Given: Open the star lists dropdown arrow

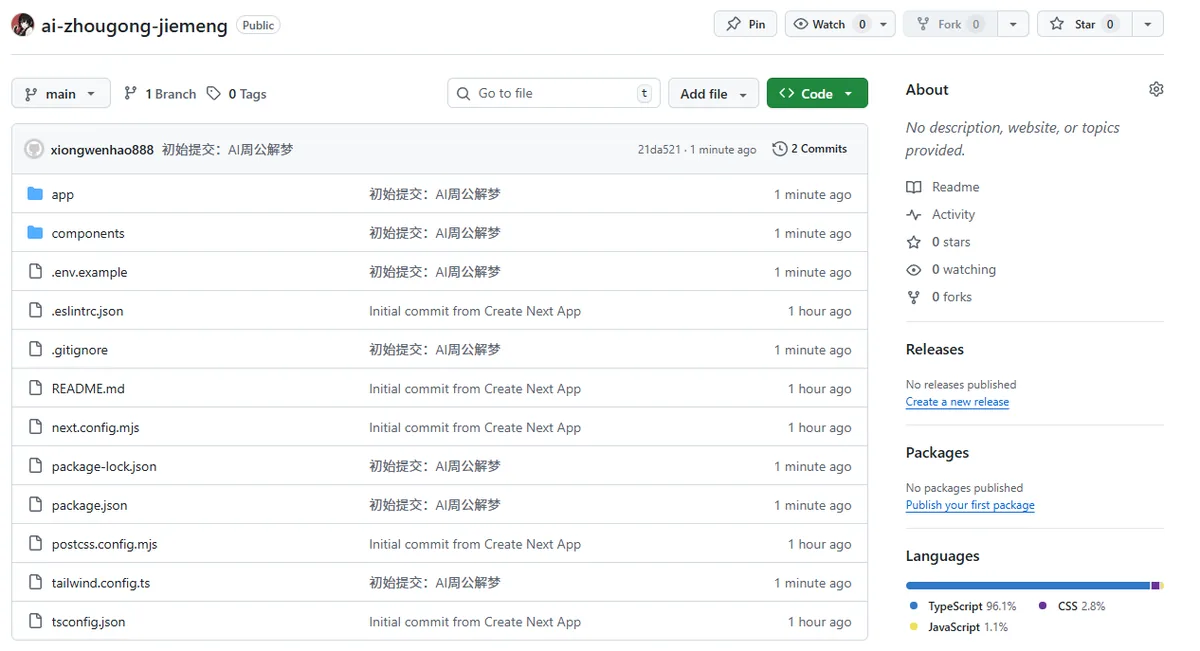Looking at the screenshot, I should [1147, 24].
